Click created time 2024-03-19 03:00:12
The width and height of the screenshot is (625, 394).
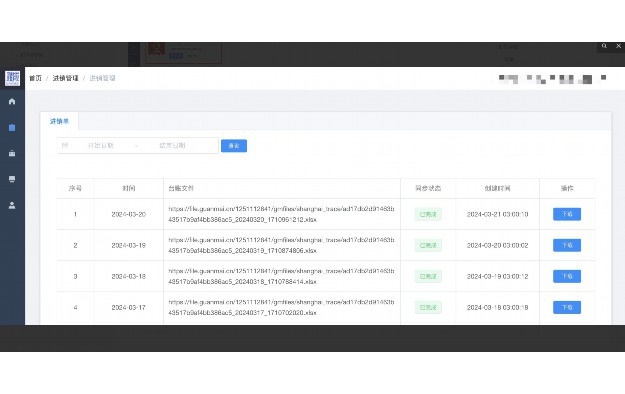(497, 276)
